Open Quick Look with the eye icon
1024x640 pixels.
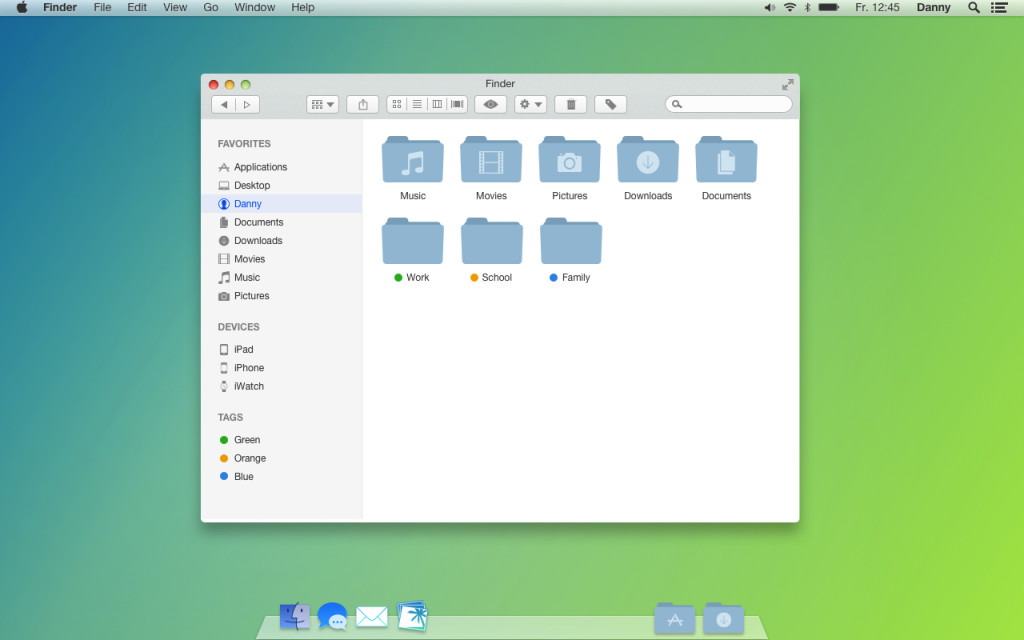(x=490, y=104)
